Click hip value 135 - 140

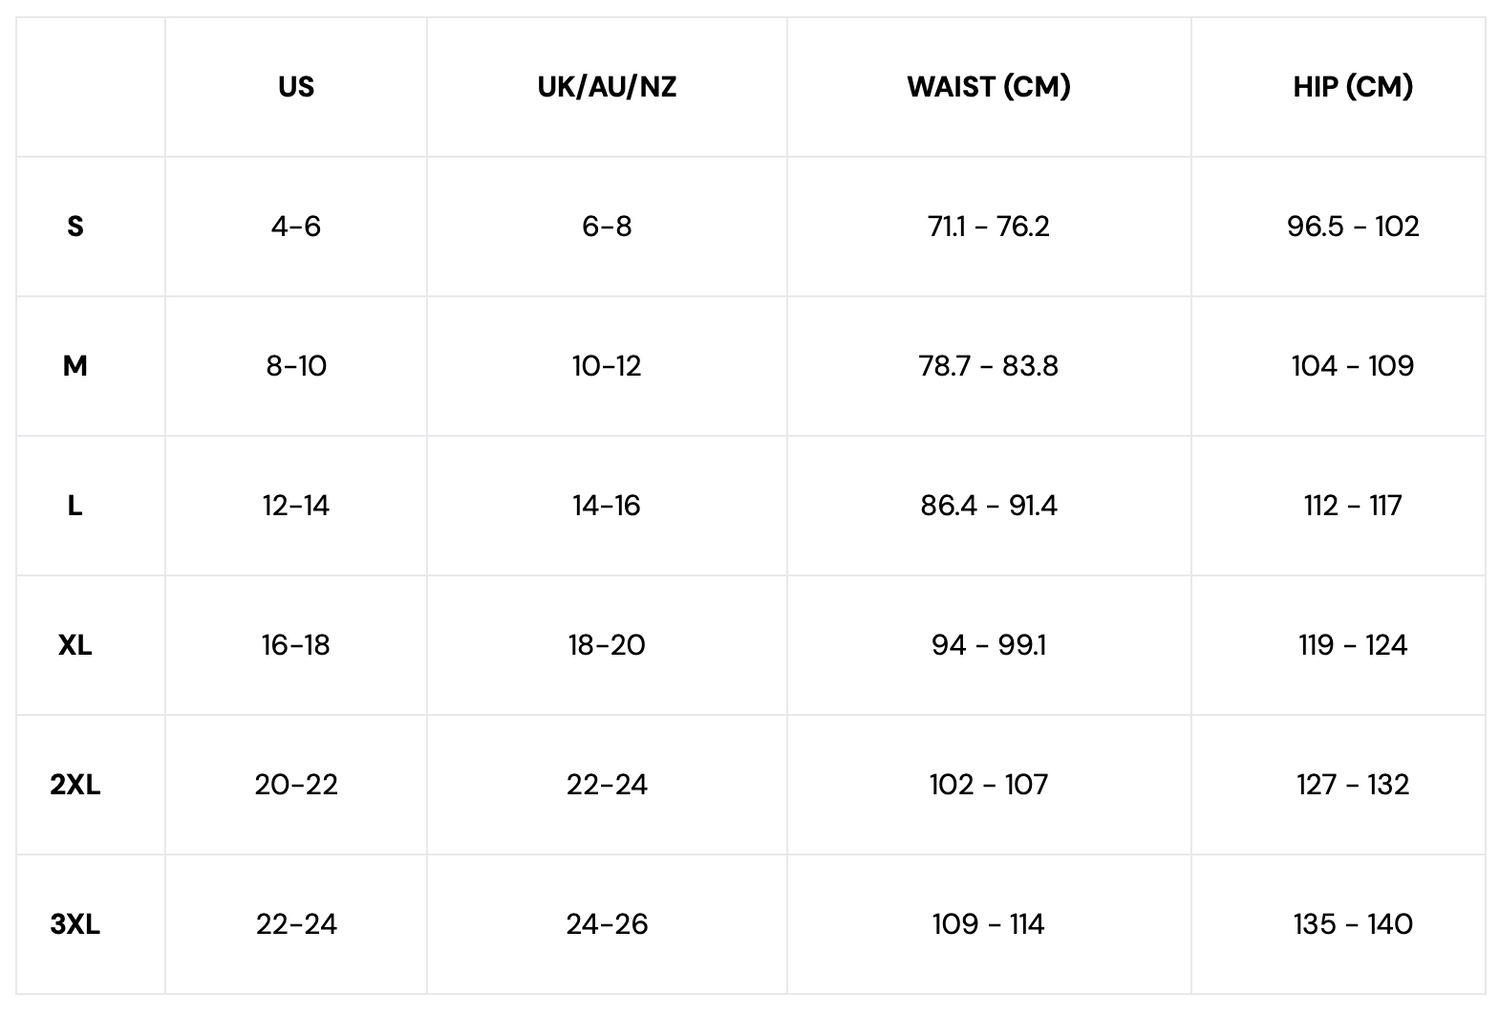tap(1352, 924)
